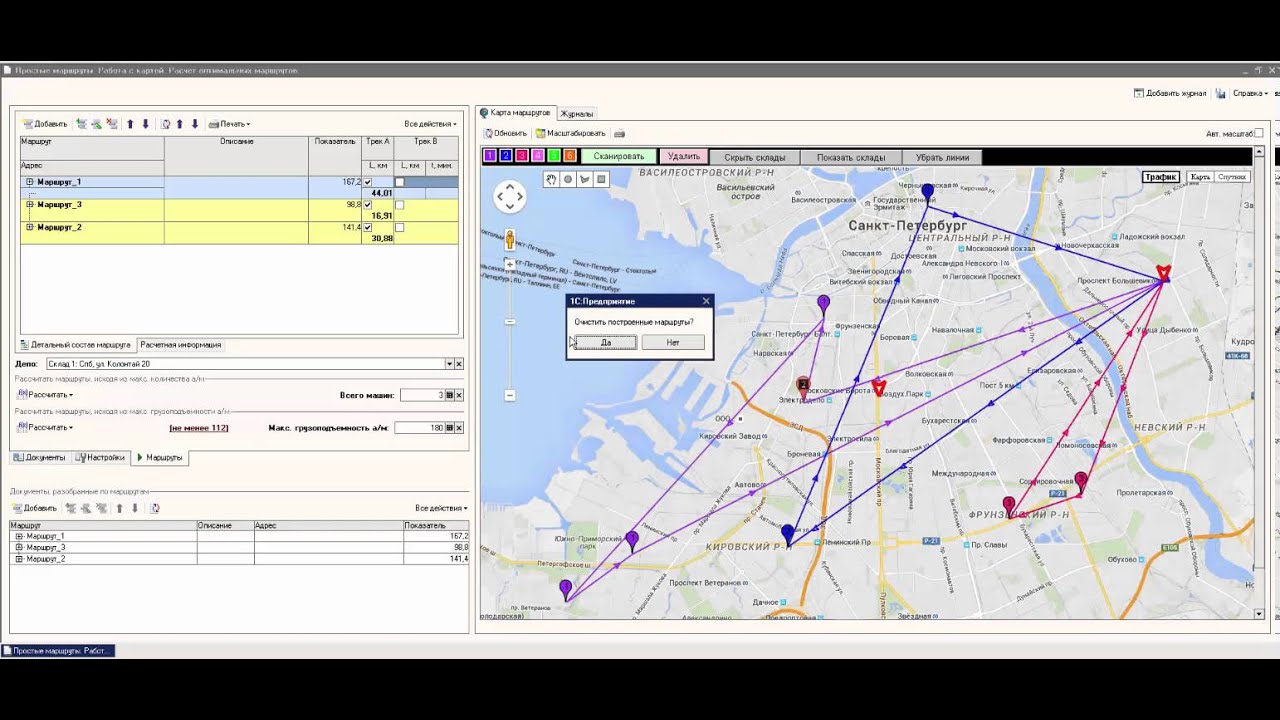Click the pink Удалить button
This screenshot has width=1280, height=720.
point(684,156)
